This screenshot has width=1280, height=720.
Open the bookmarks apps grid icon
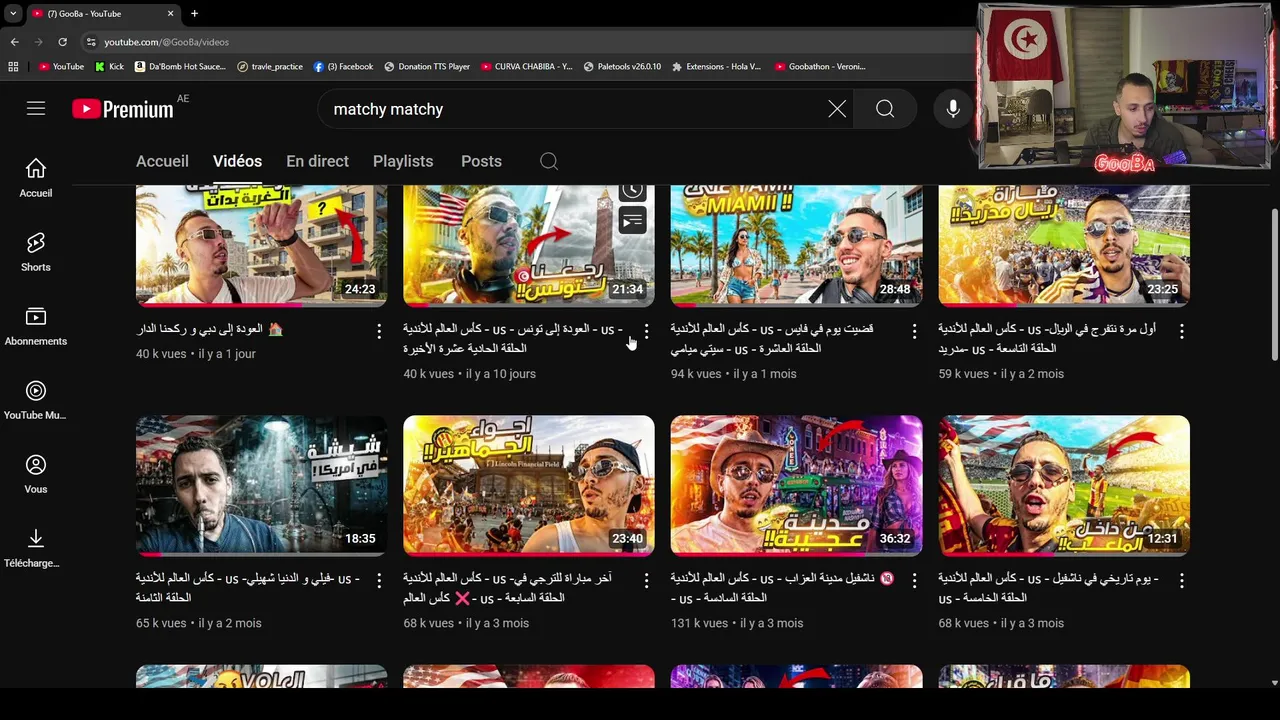(13, 67)
